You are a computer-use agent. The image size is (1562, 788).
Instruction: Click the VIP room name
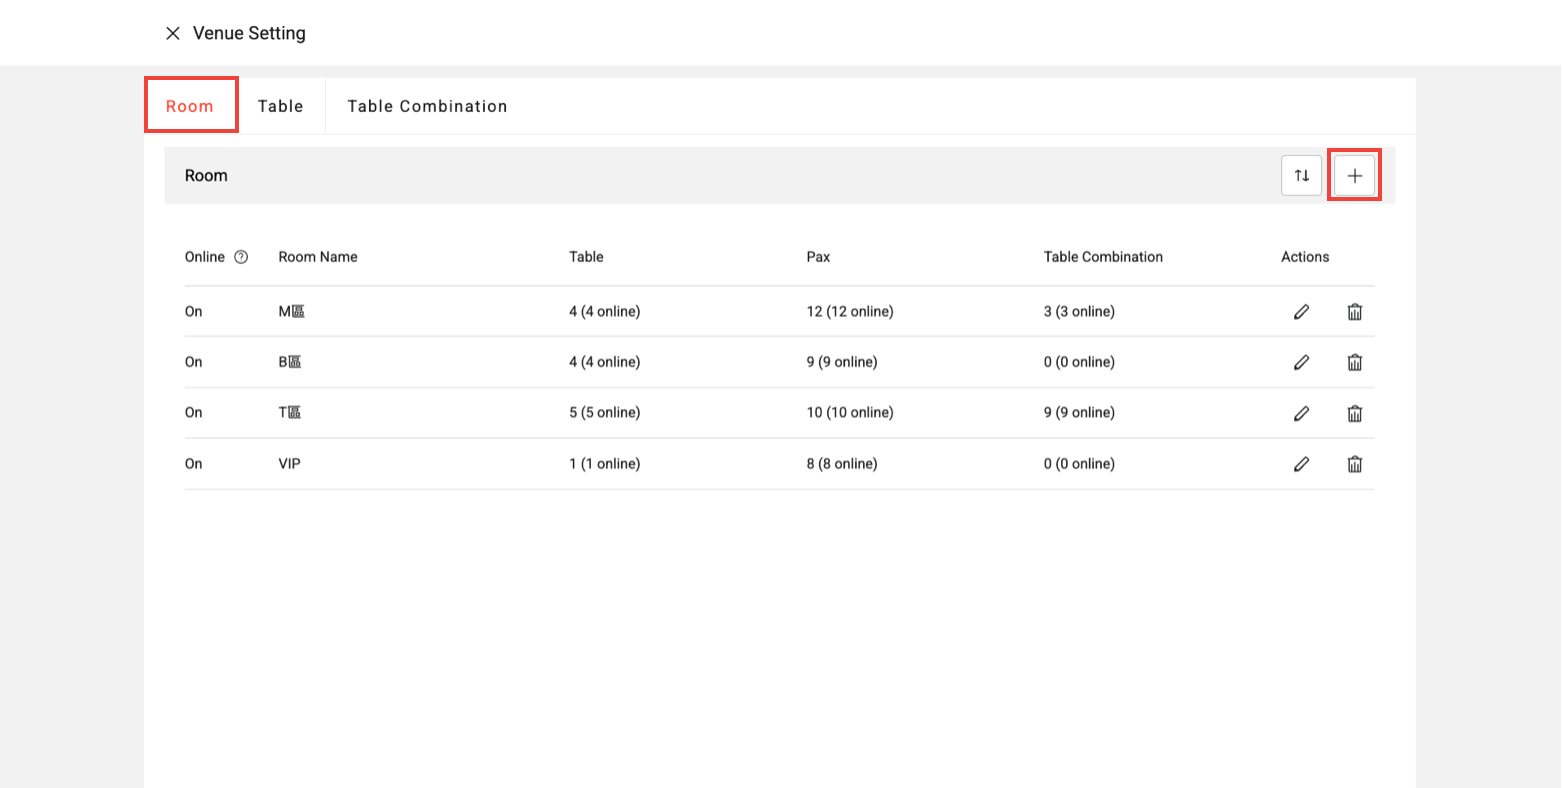289,464
